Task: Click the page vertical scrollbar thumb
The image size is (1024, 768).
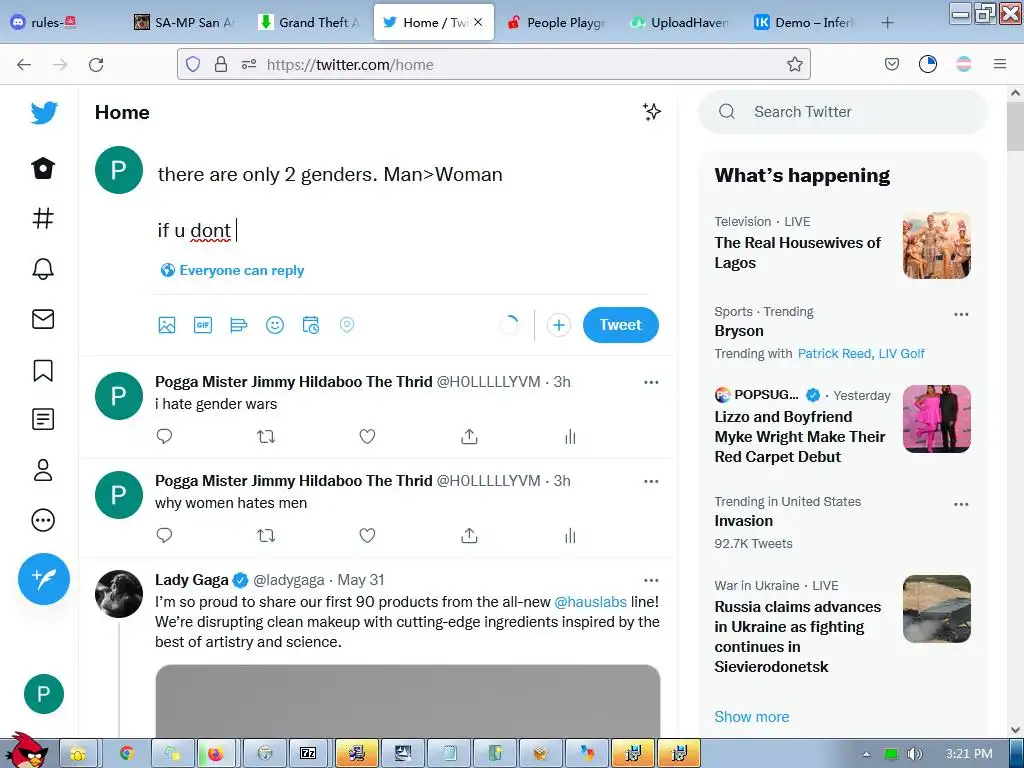Action: pos(1015,126)
